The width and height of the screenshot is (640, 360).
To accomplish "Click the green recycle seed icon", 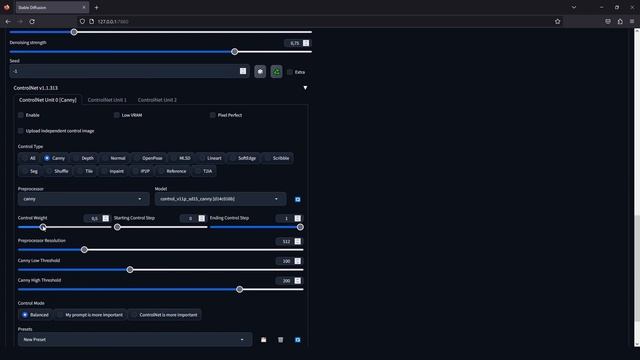I will click(276, 71).
